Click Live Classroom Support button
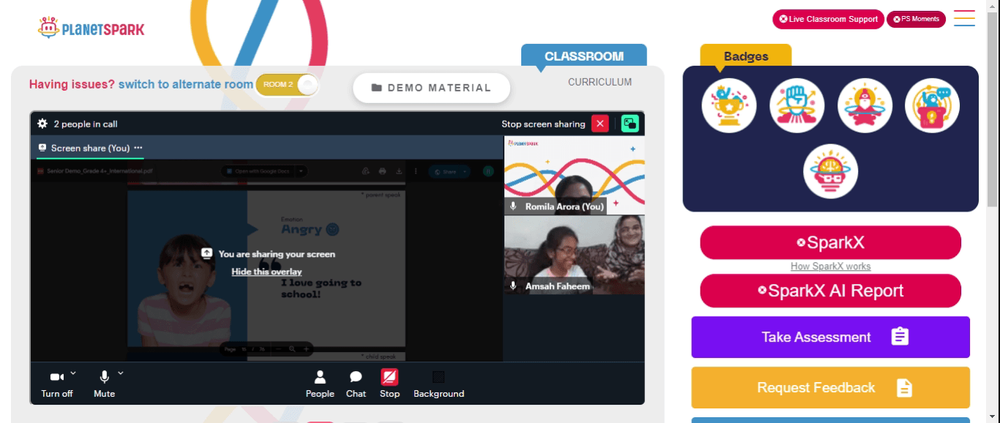Viewport: 1000px width, 423px height. 828,19
